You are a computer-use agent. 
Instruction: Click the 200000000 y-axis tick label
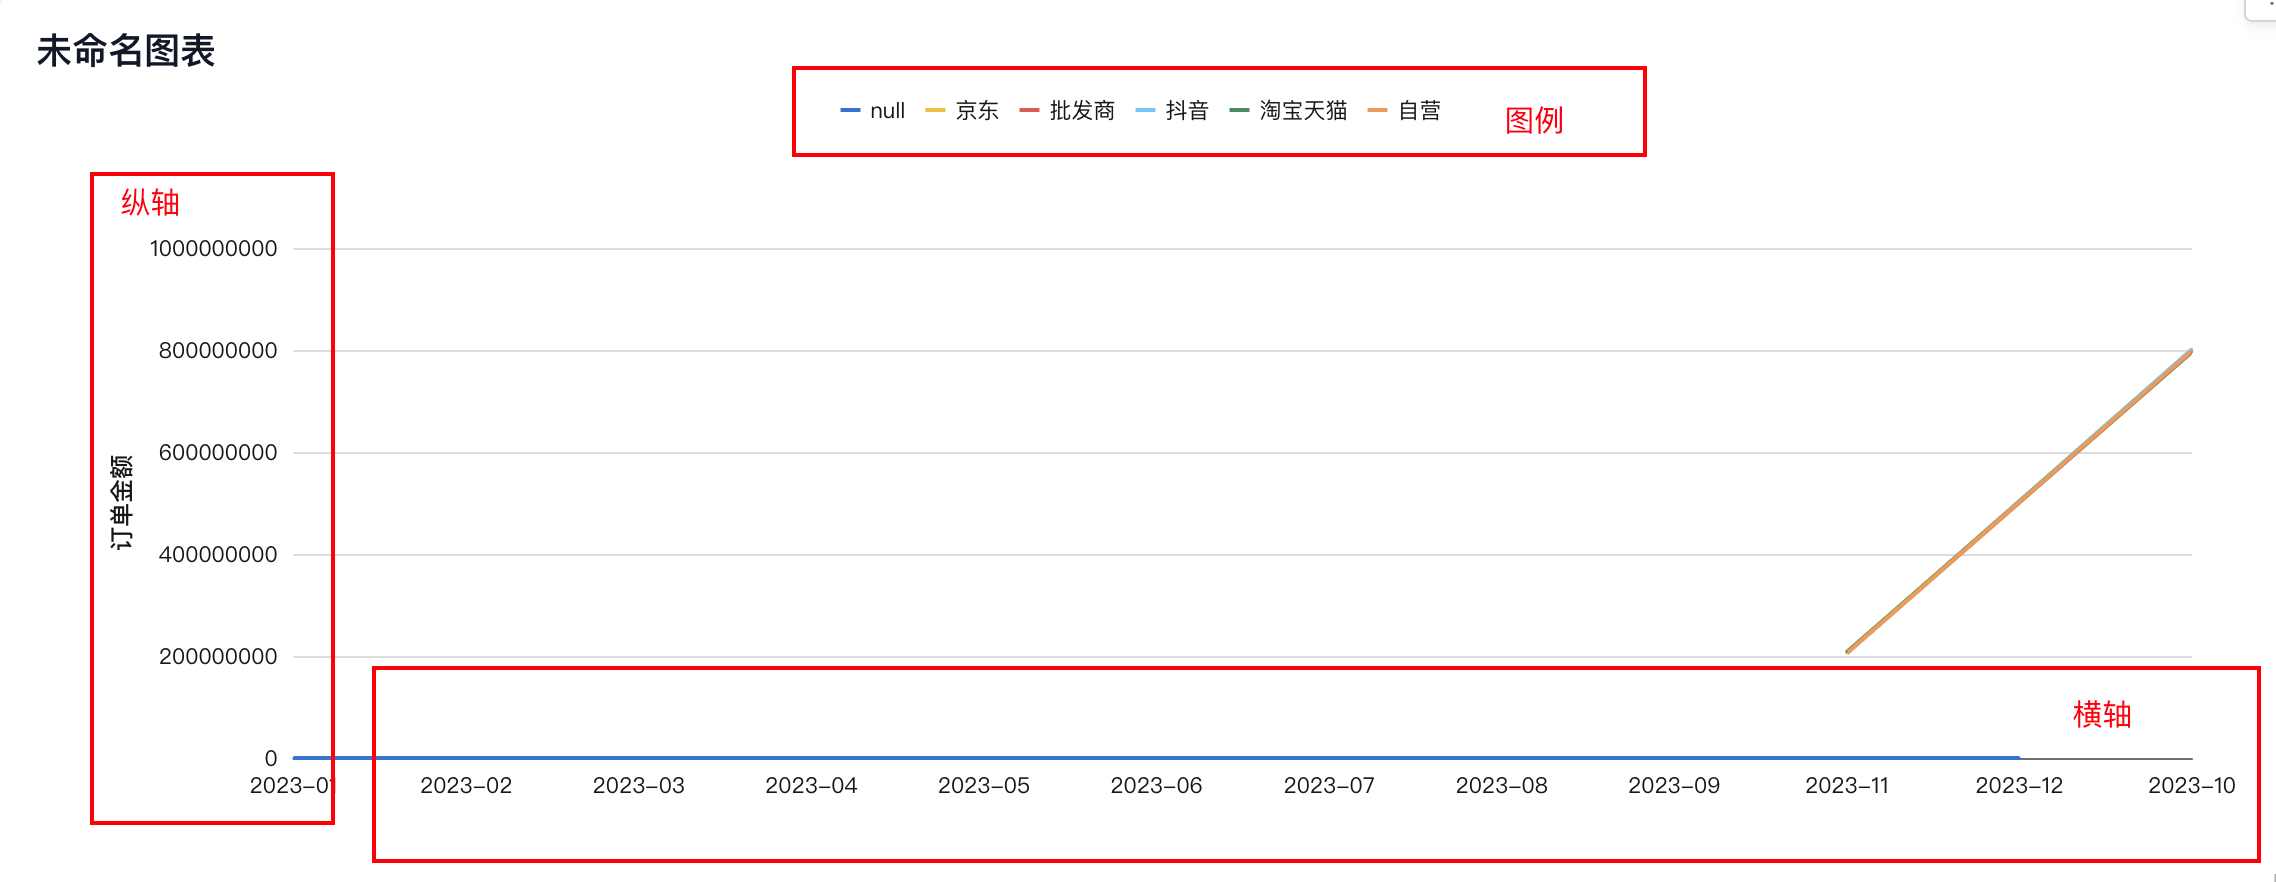pos(218,657)
